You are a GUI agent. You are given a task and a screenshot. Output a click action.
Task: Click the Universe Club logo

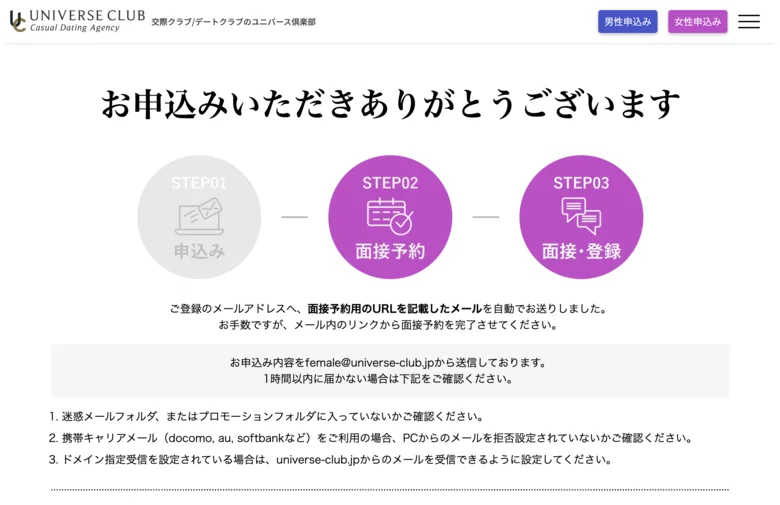78,21
